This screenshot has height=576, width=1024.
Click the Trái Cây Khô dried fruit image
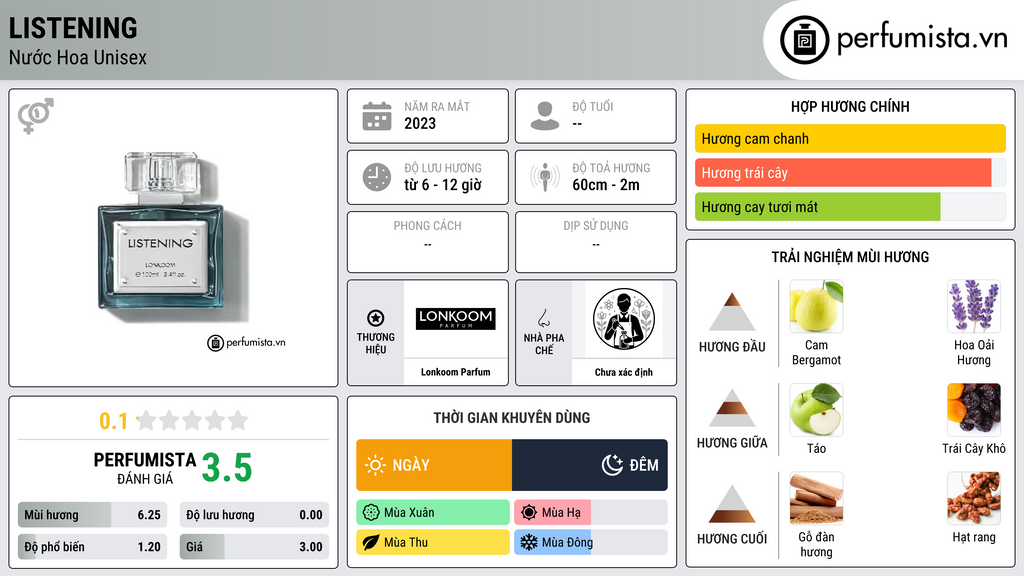(974, 410)
